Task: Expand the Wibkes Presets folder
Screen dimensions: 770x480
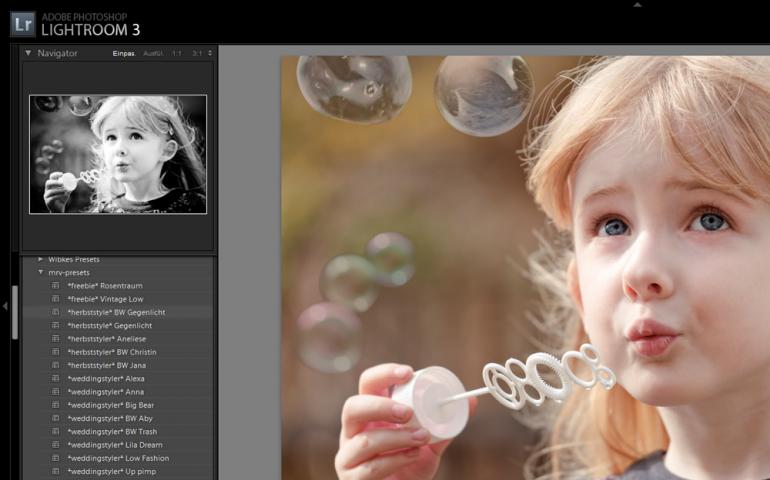Action: pyautogui.click(x=41, y=259)
